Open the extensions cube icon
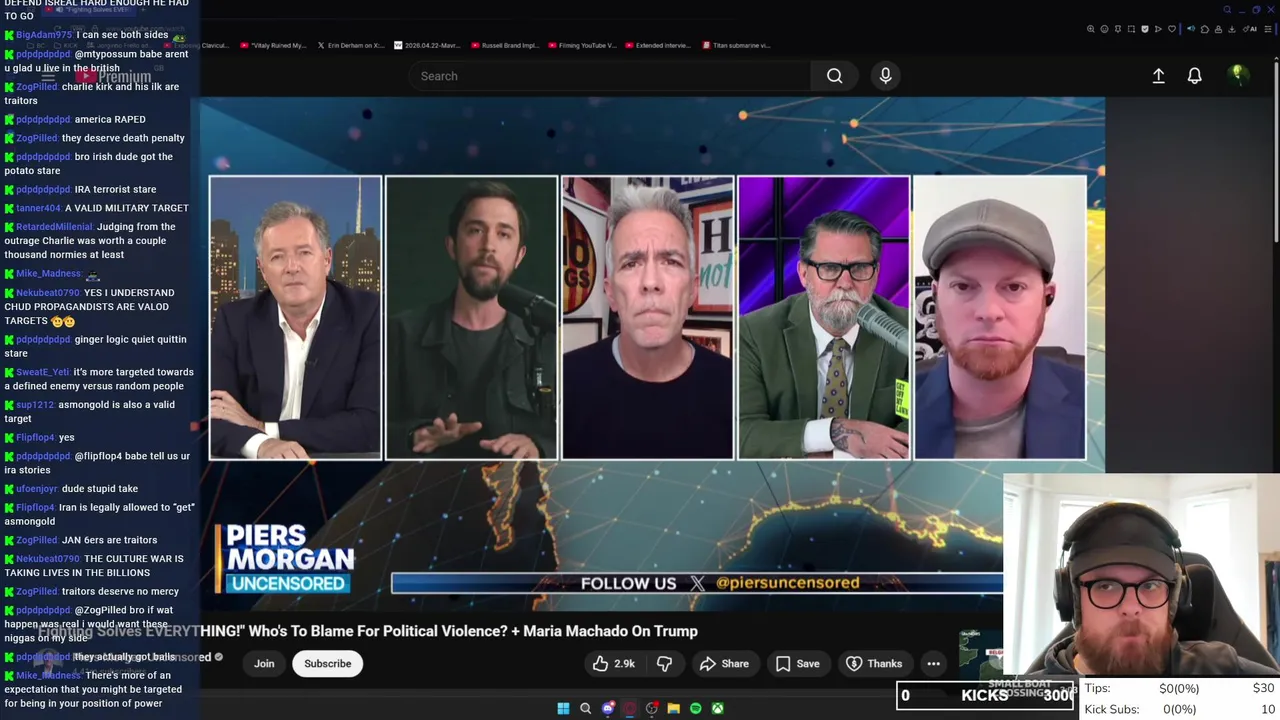1280x720 pixels. (x=1205, y=29)
